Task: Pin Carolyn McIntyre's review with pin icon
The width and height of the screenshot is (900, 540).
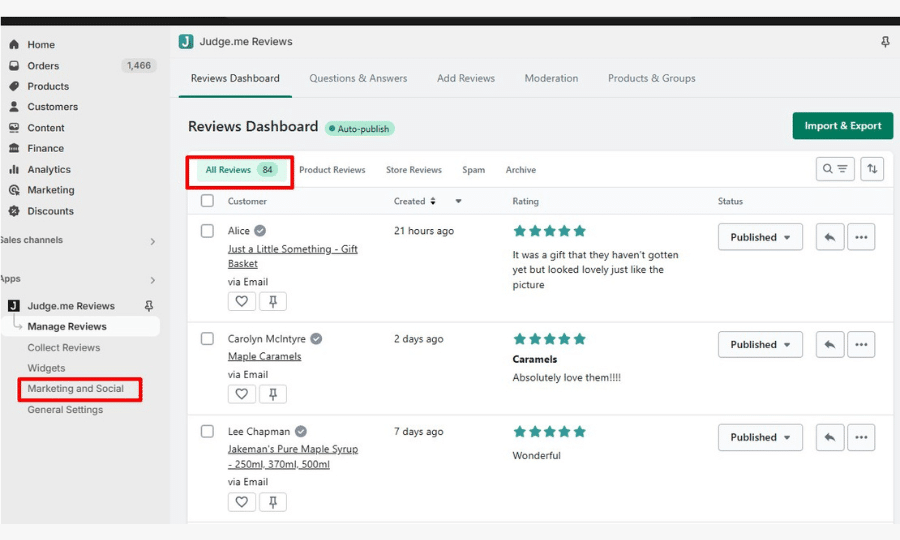Action: (273, 394)
